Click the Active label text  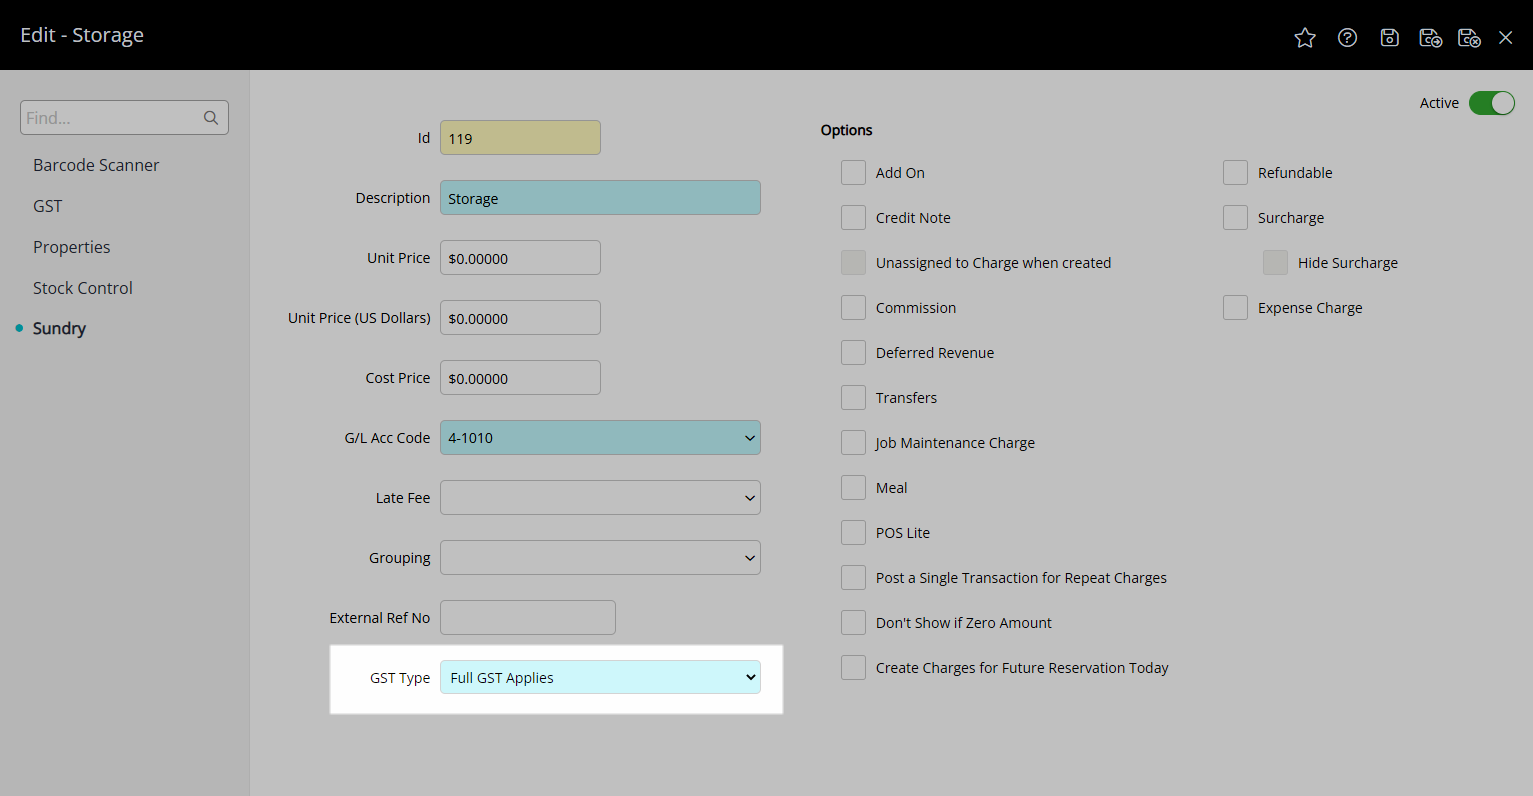[1439, 103]
